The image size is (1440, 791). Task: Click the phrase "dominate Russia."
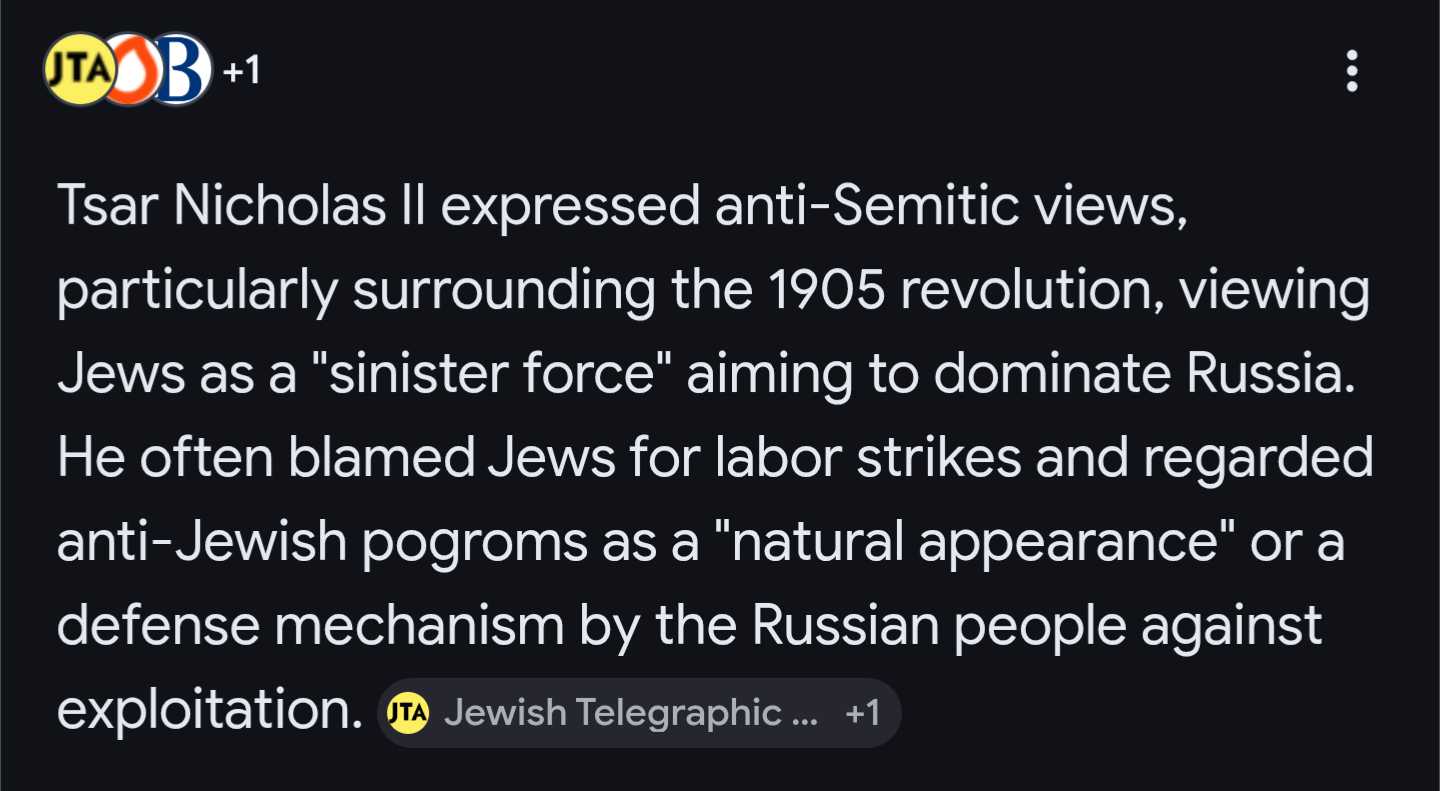click(x=1152, y=374)
